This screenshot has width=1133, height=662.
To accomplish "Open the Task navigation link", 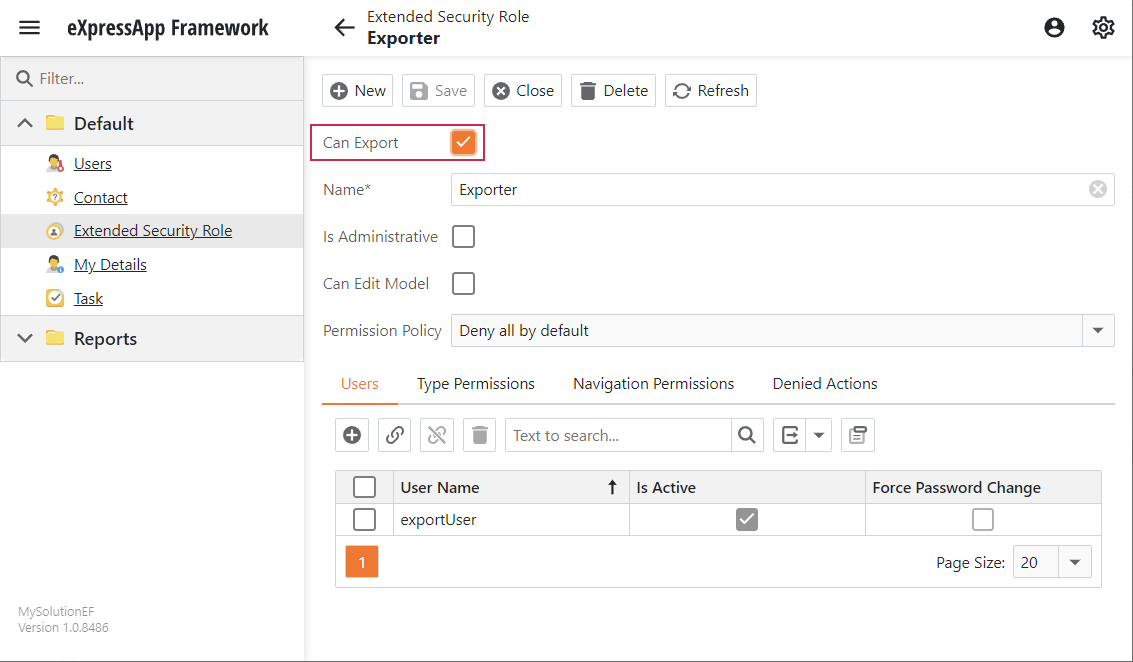I will click(x=88, y=298).
